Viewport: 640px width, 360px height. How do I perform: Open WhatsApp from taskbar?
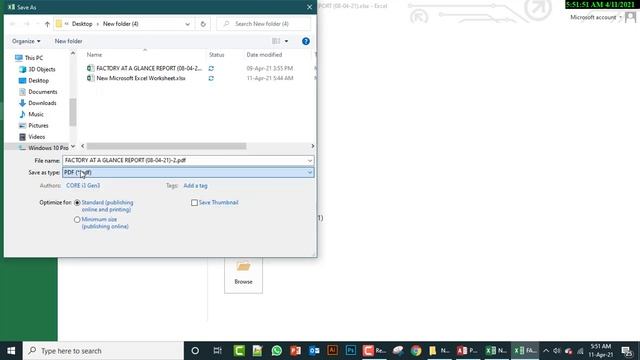coord(277,351)
